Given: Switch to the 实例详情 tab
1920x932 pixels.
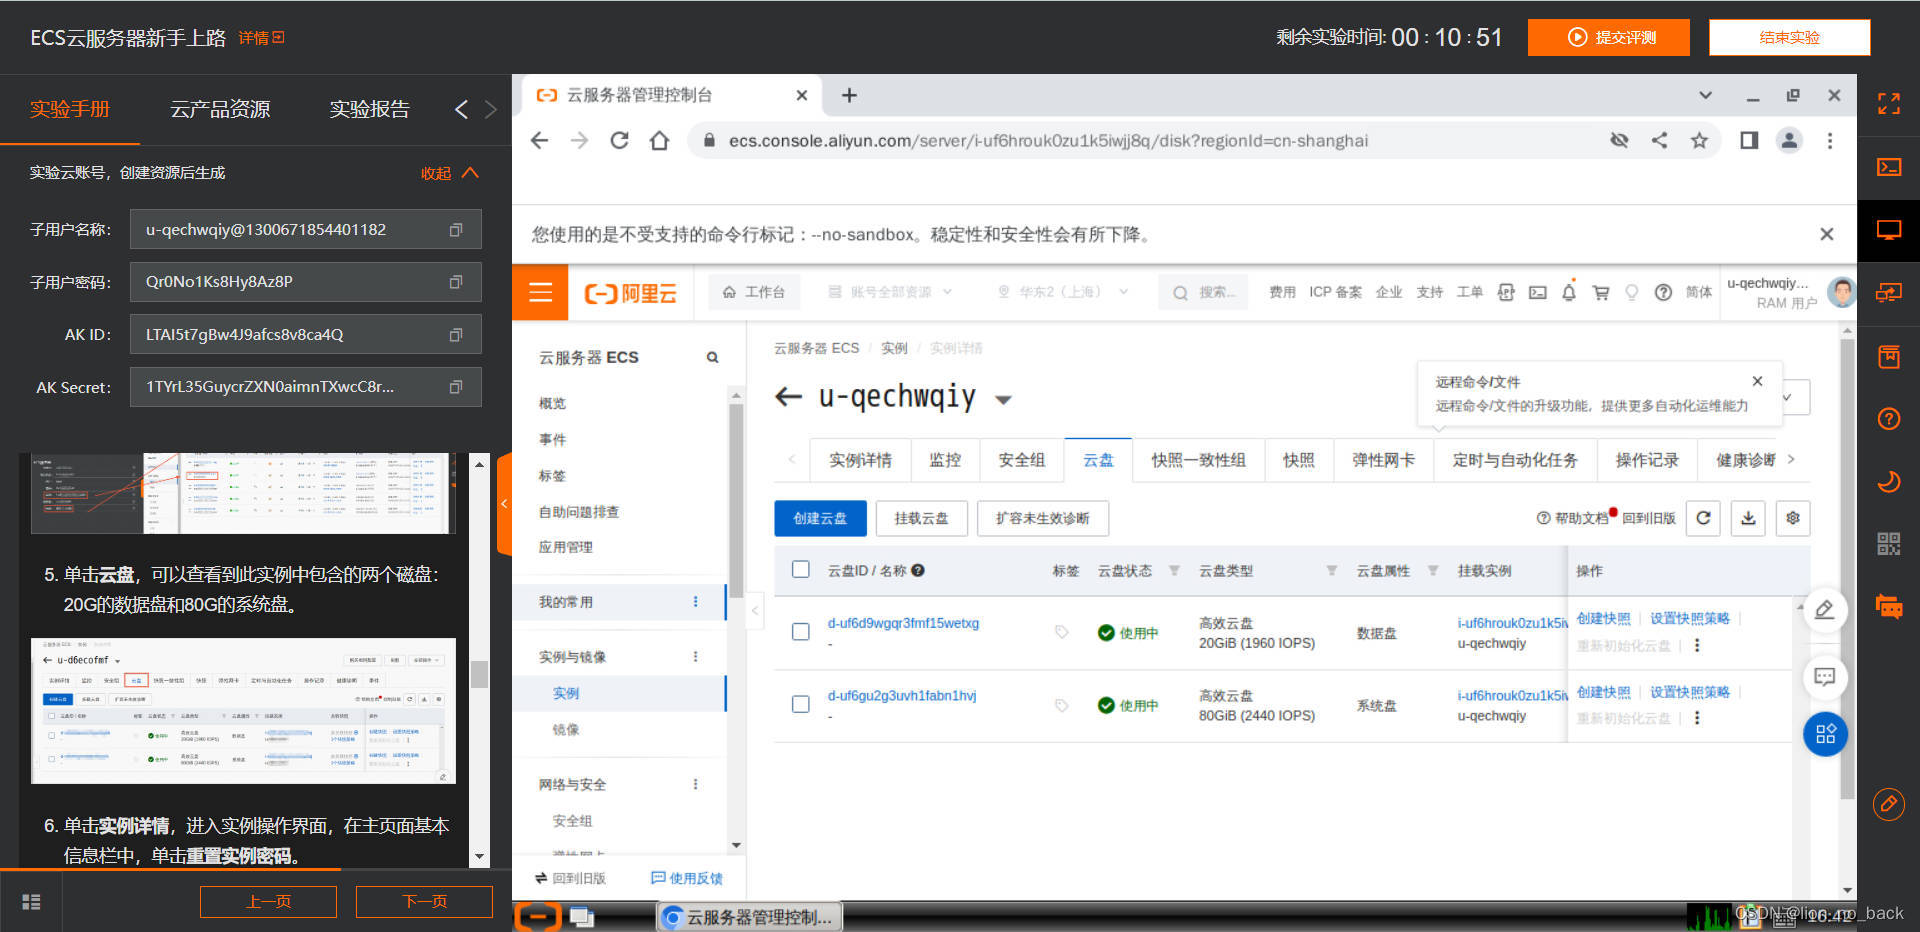Looking at the screenshot, I should (x=860, y=460).
